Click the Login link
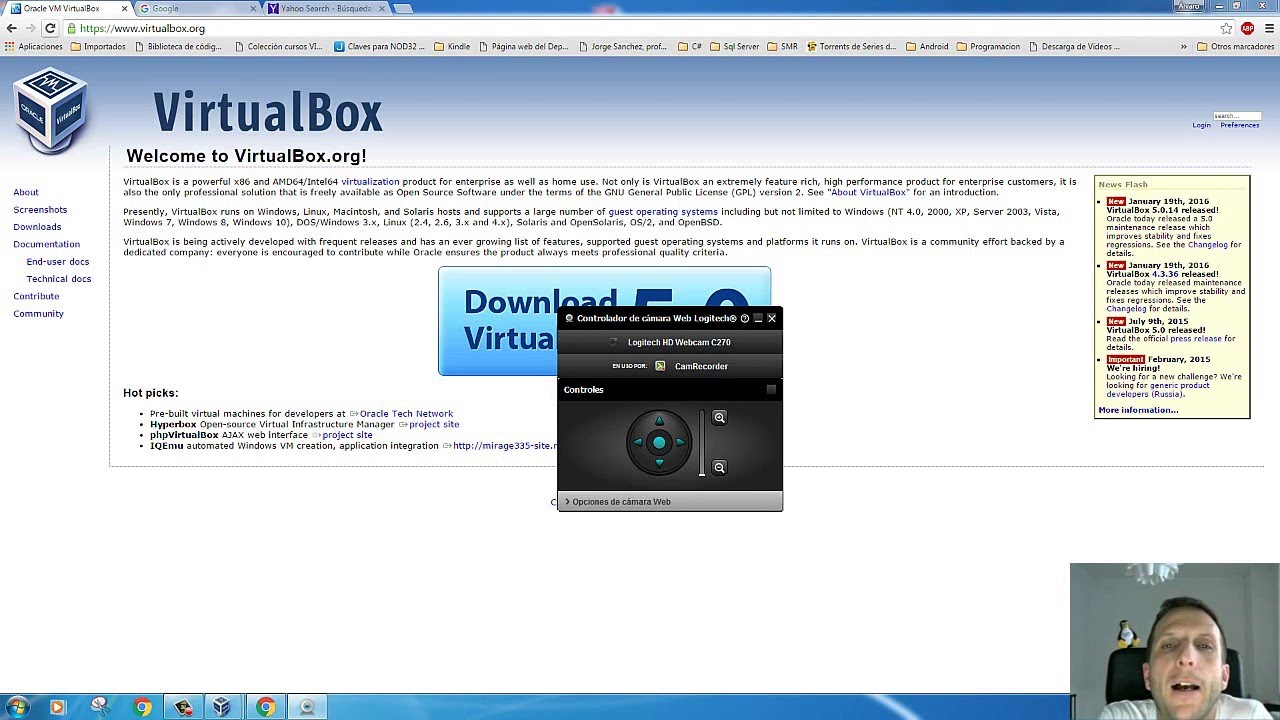The height and width of the screenshot is (720, 1280). pyautogui.click(x=1201, y=125)
